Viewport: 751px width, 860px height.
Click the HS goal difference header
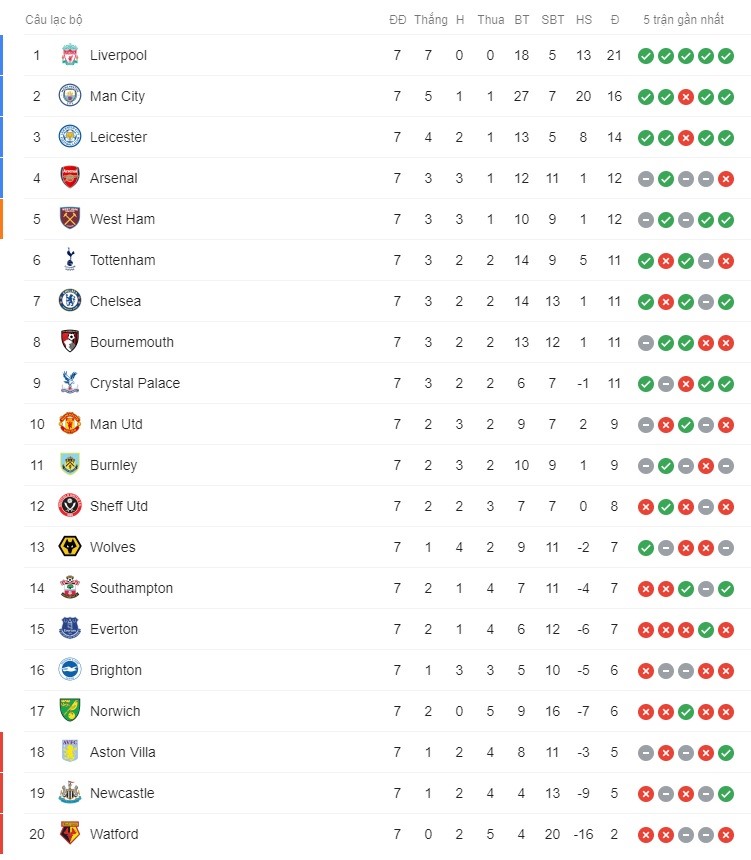pos(584,20)
